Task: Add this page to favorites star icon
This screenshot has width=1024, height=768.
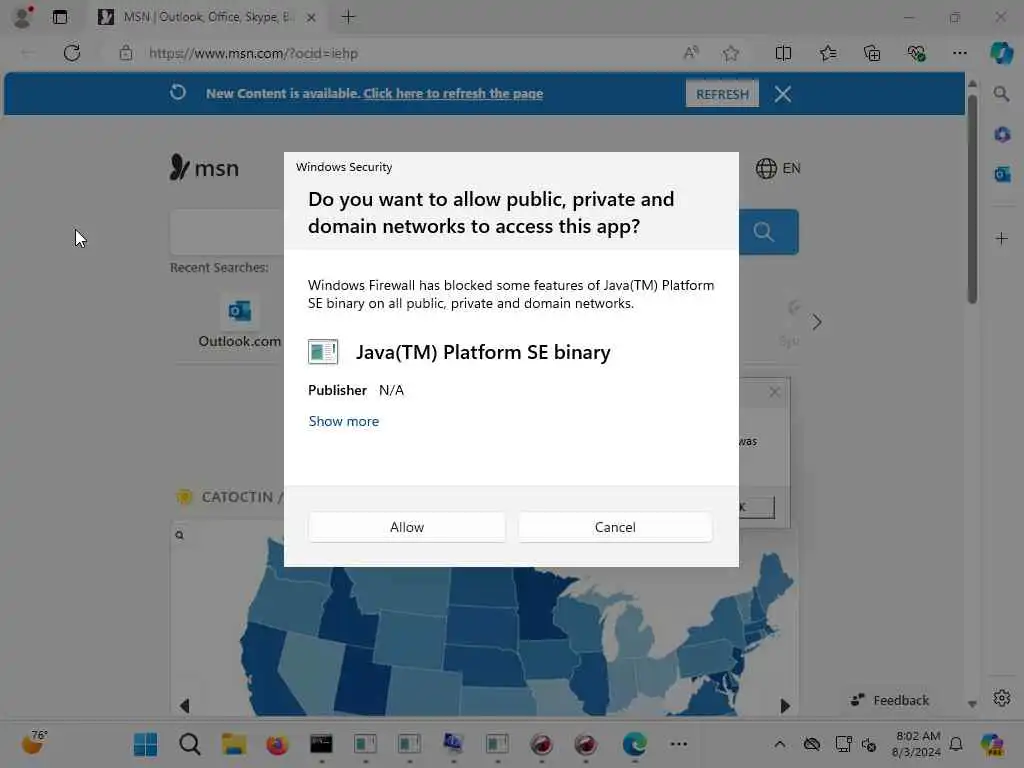Action: click(x=731, y=53)
